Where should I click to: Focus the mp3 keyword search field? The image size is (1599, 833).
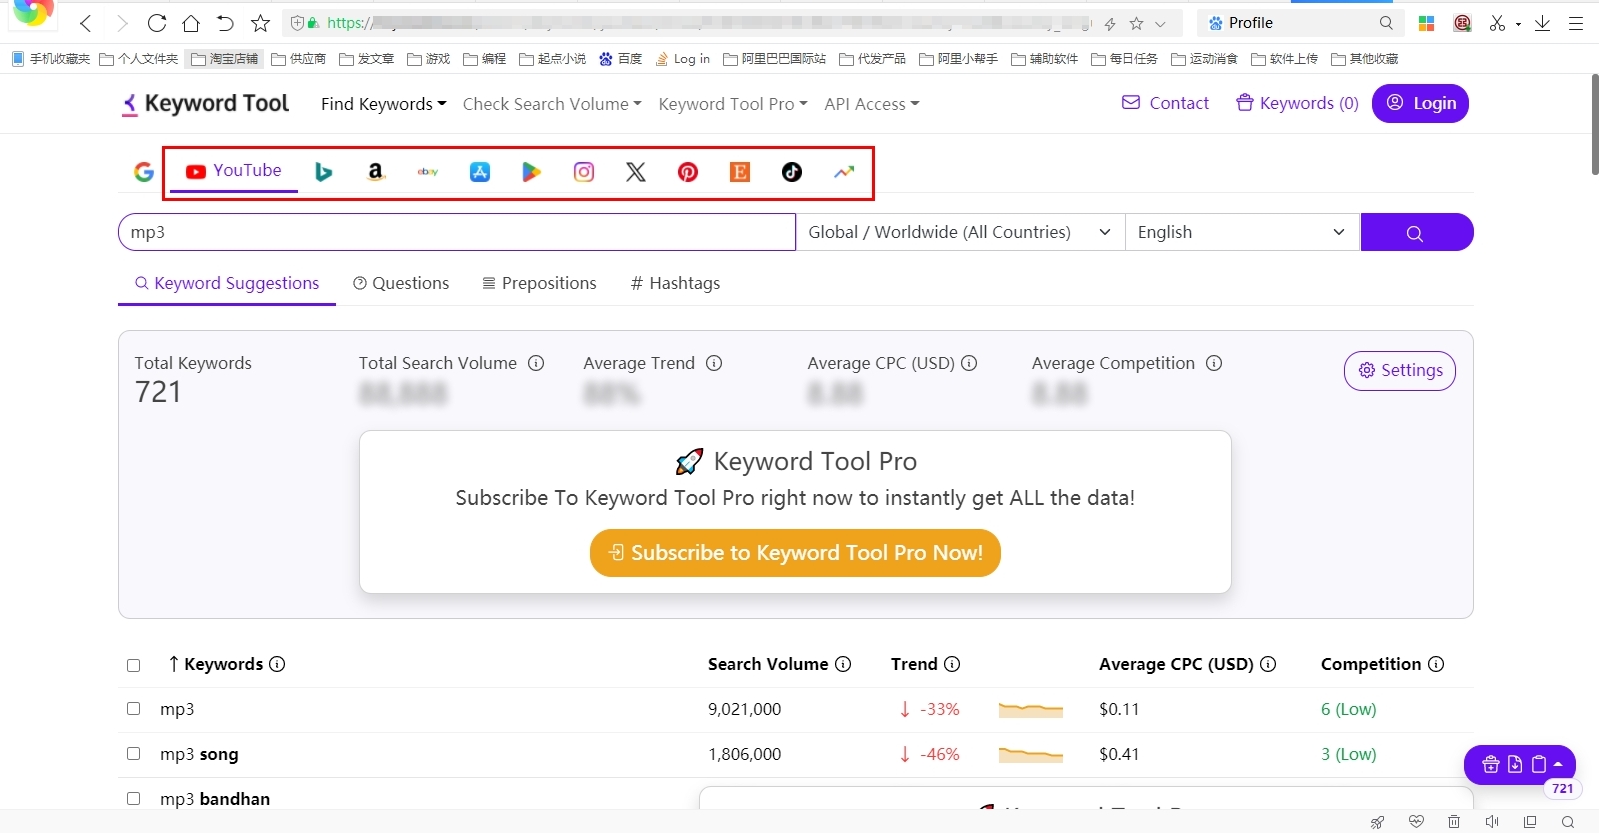pos(457,232)
